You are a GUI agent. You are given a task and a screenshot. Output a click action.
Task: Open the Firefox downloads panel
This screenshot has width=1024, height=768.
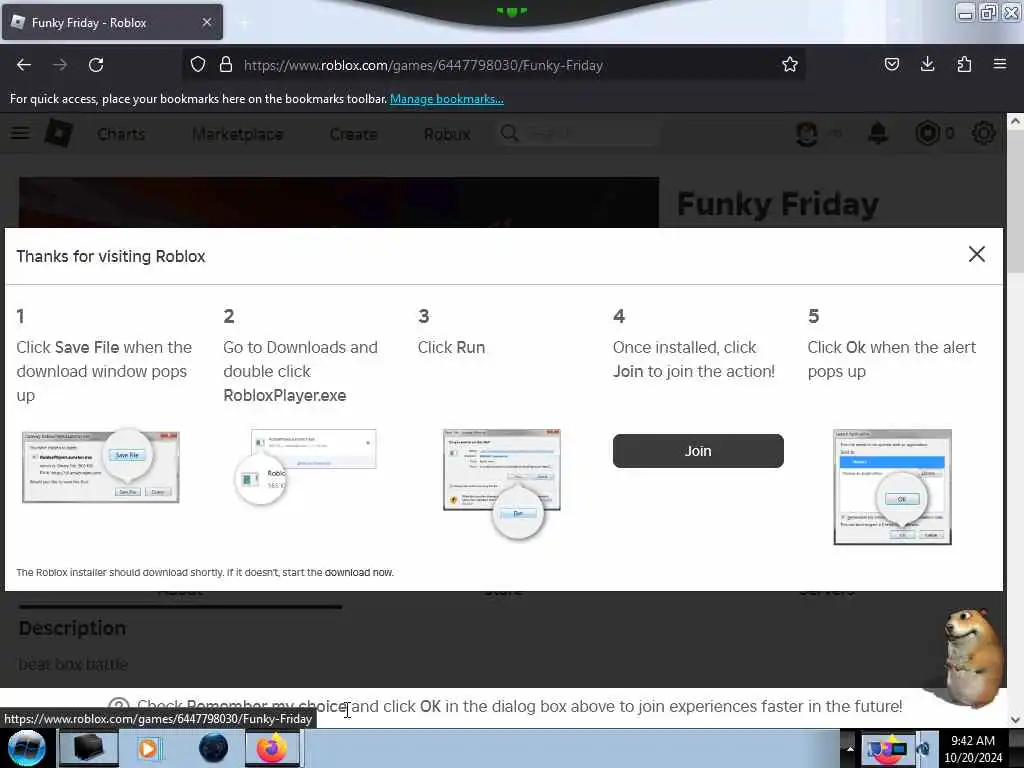tap(927, 64)
